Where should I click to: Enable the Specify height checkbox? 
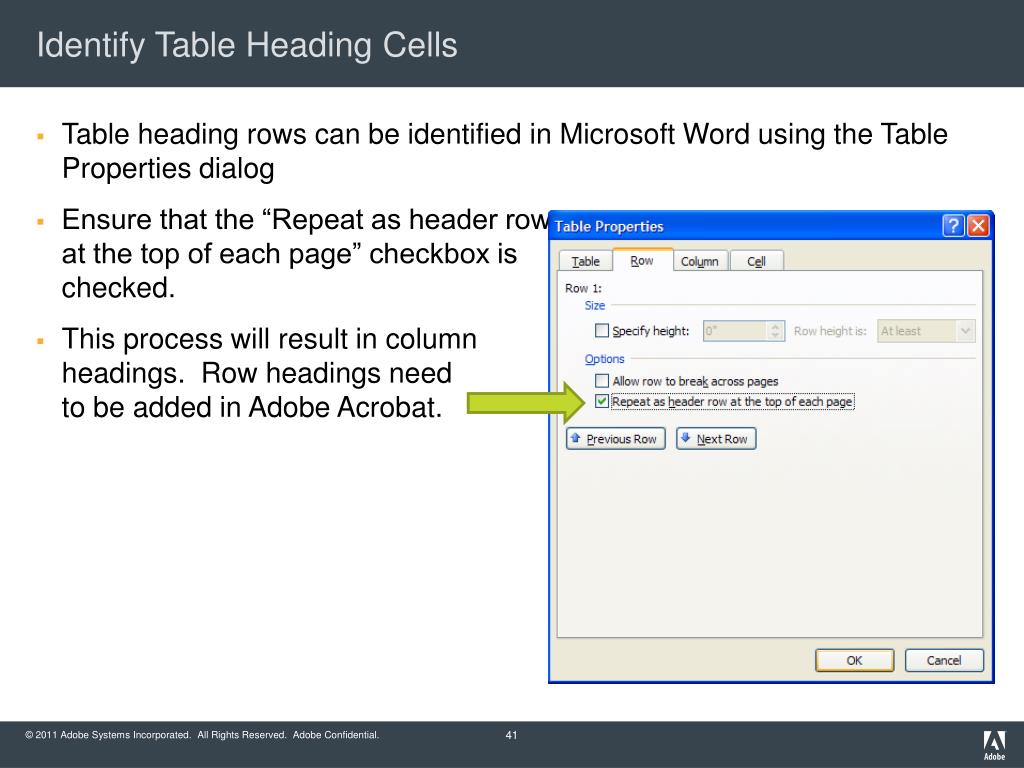pyautogui.click(x=602, y=330)
